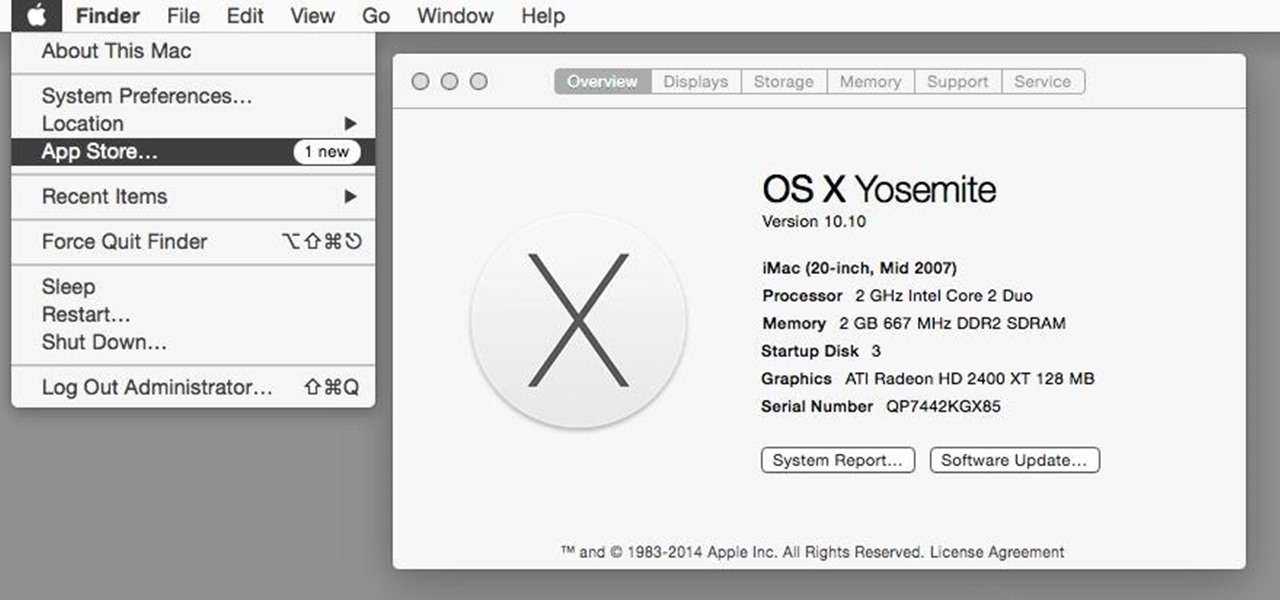The width and height of the screenshot is (1280, 600).
Task: Switch to the Displays tab
Action: (x=696, y=82)
